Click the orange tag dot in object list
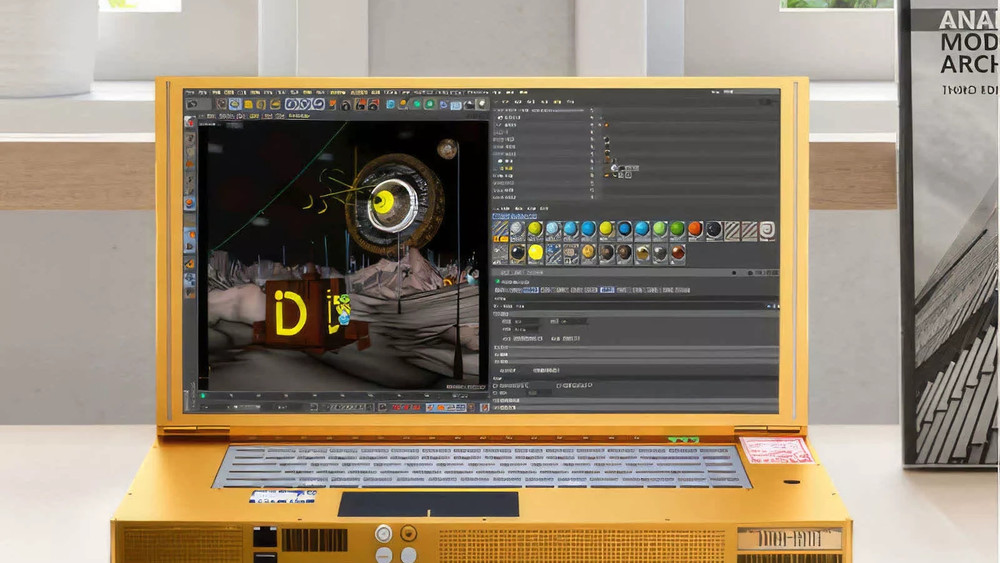Screen dimensions: 1000x563 pyautogui.click(x=607, y=125)
